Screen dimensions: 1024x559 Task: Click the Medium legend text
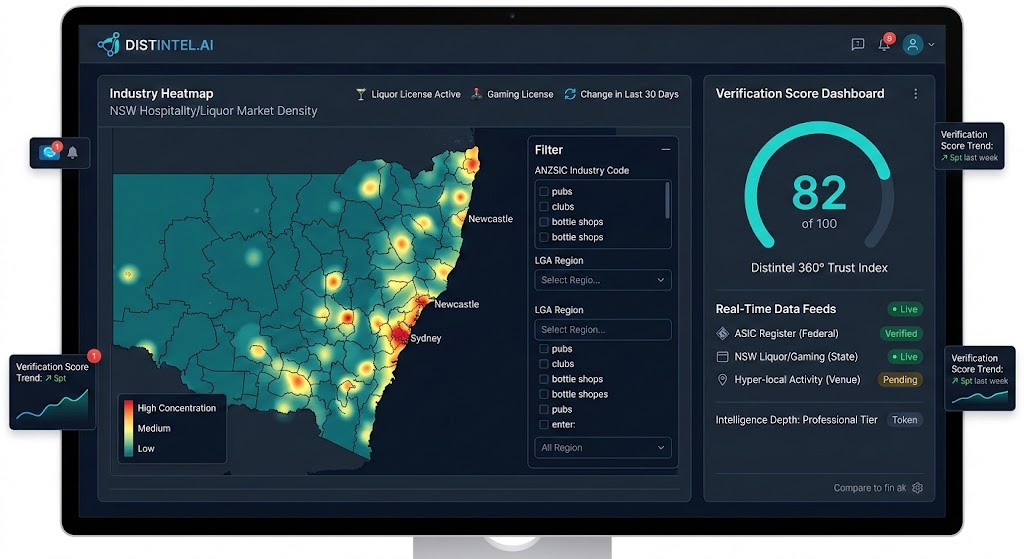tap(154, 428)
